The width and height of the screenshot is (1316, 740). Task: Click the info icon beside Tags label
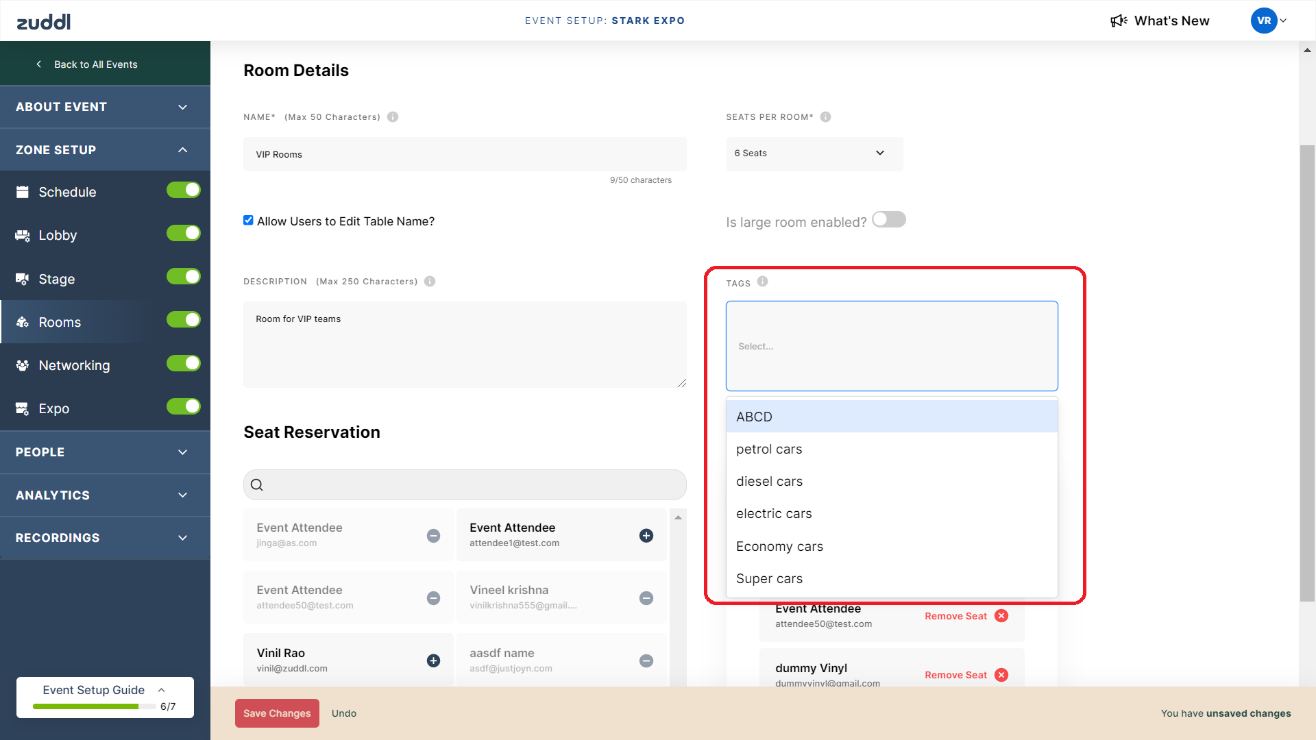click(762, 282)
